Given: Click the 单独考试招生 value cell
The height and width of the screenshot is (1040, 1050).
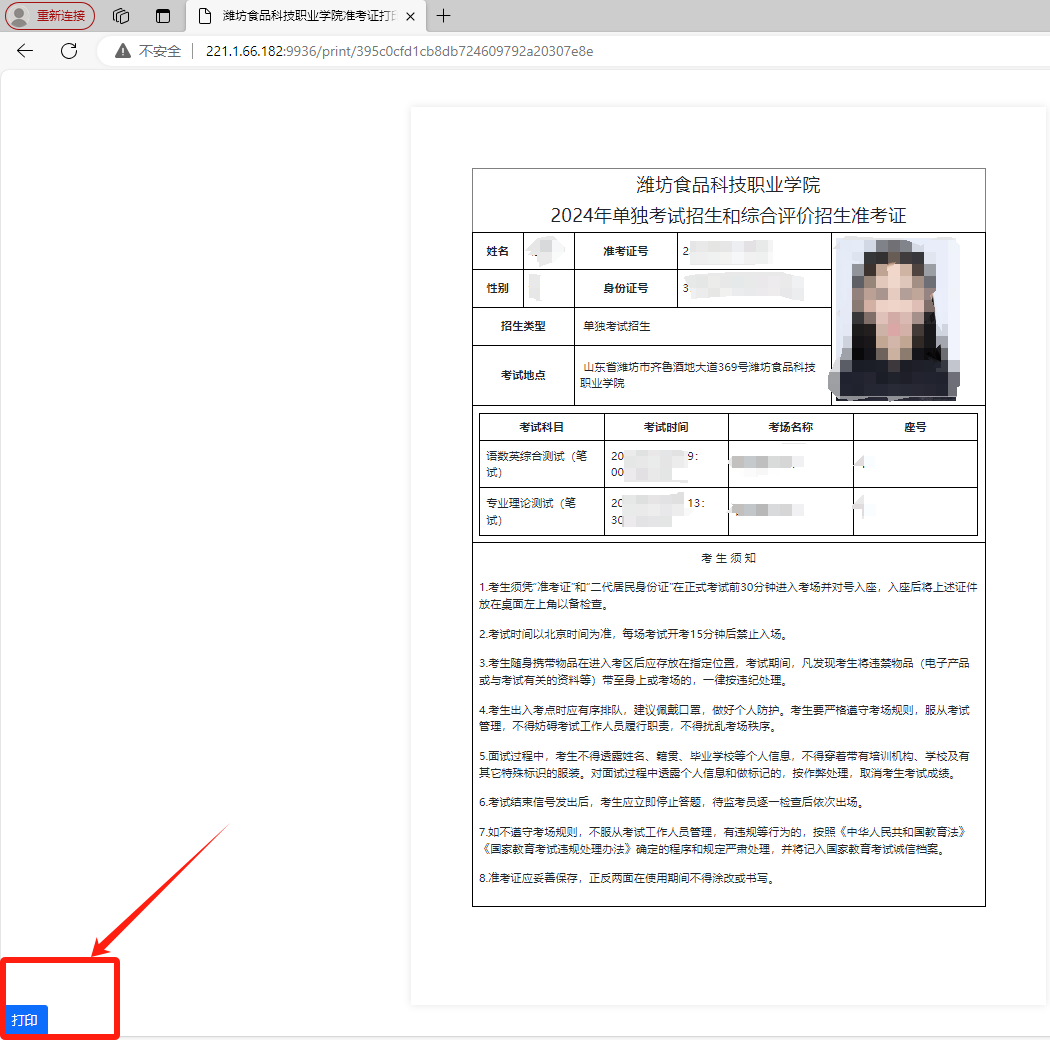Looking at the screenshot, I should (617, 326).
